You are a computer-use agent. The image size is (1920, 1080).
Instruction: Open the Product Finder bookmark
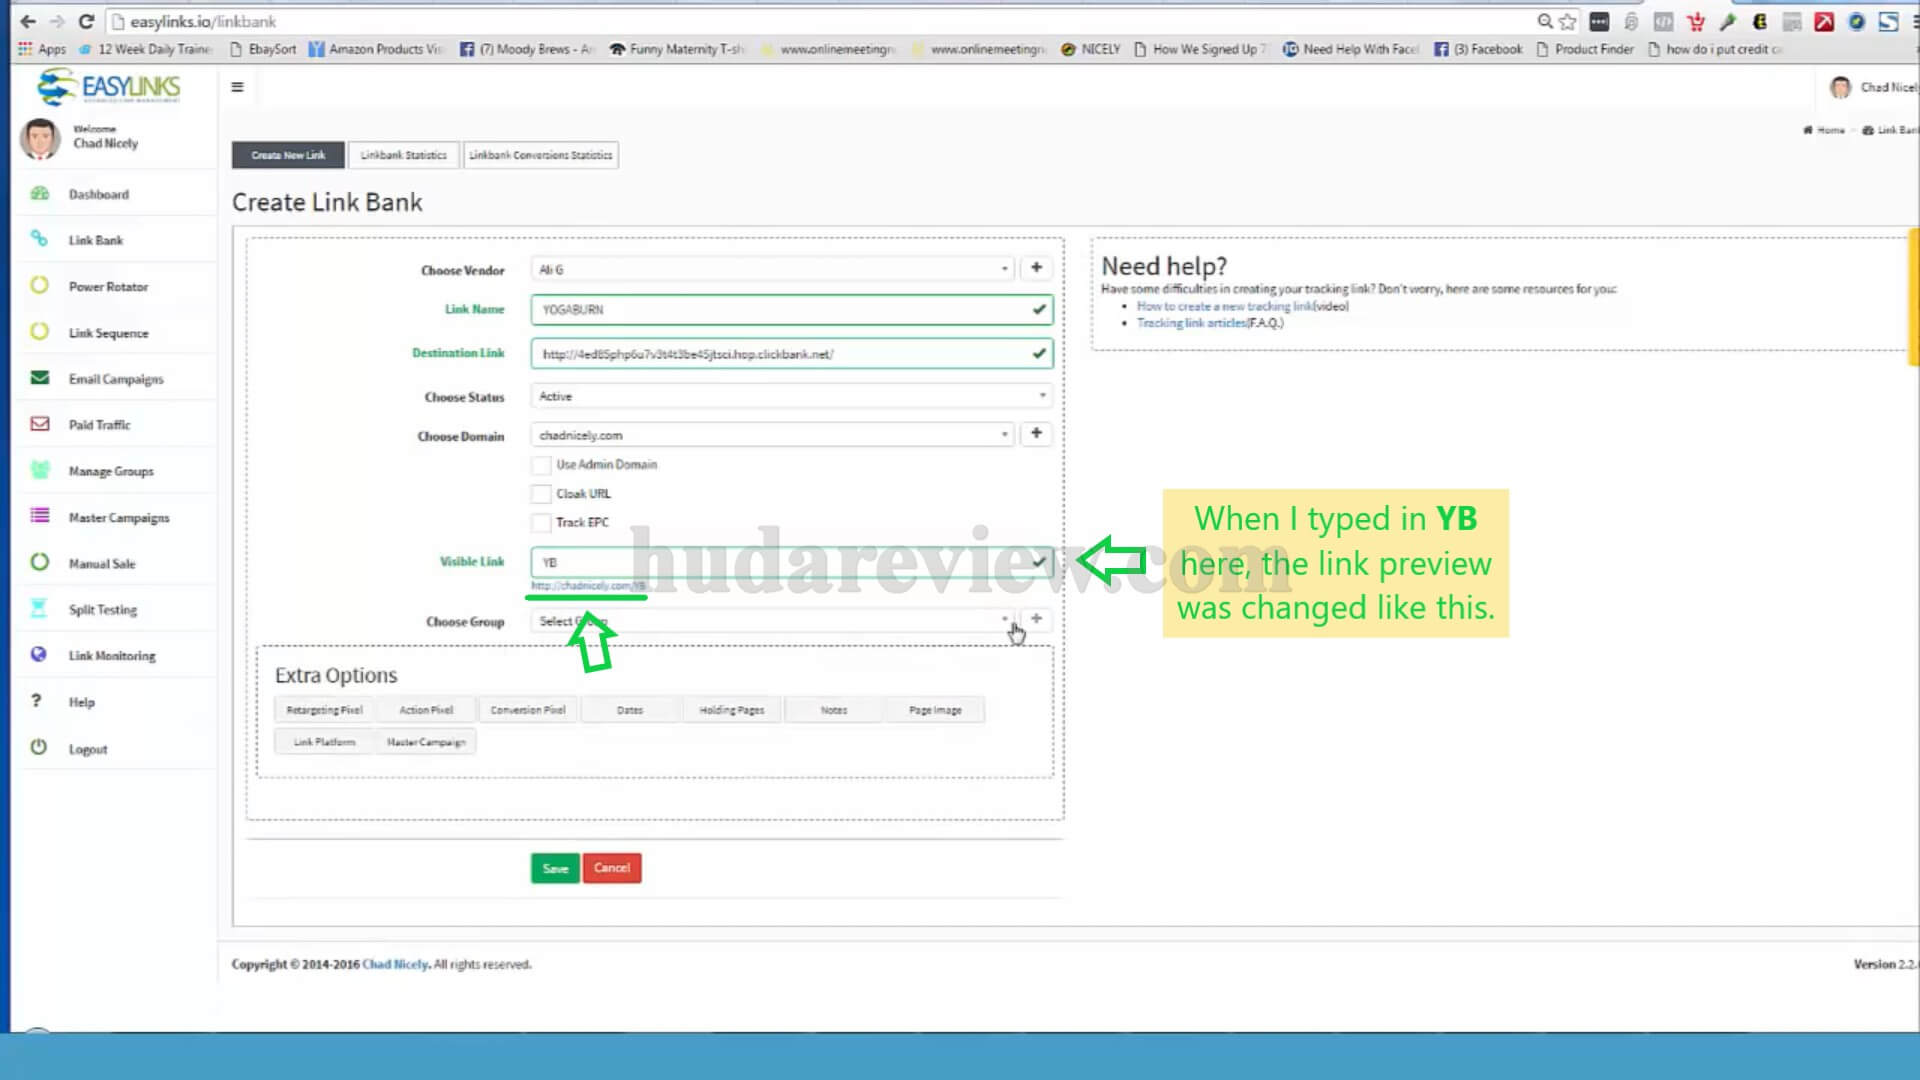[1585, 49]
